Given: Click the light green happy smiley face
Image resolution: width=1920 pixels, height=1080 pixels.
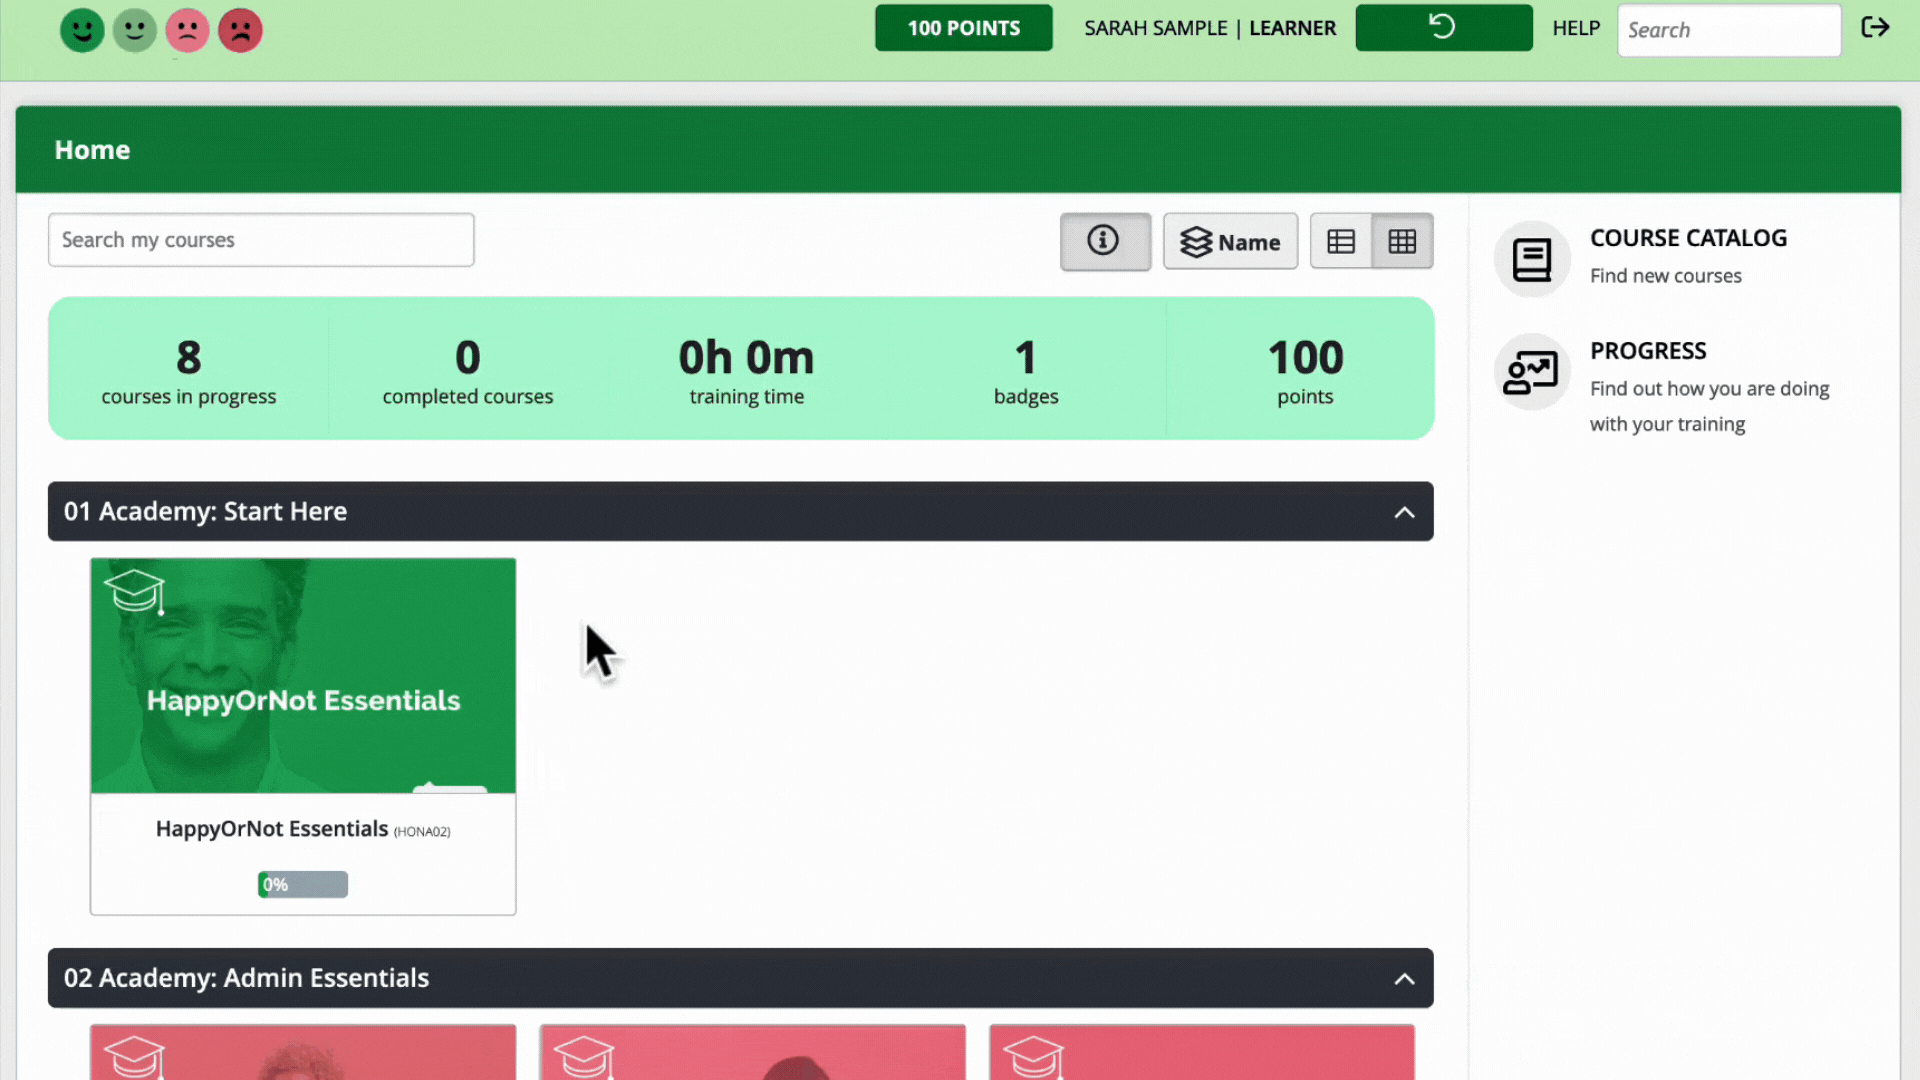Looking at the screenshot, I should tap(134, 30).
